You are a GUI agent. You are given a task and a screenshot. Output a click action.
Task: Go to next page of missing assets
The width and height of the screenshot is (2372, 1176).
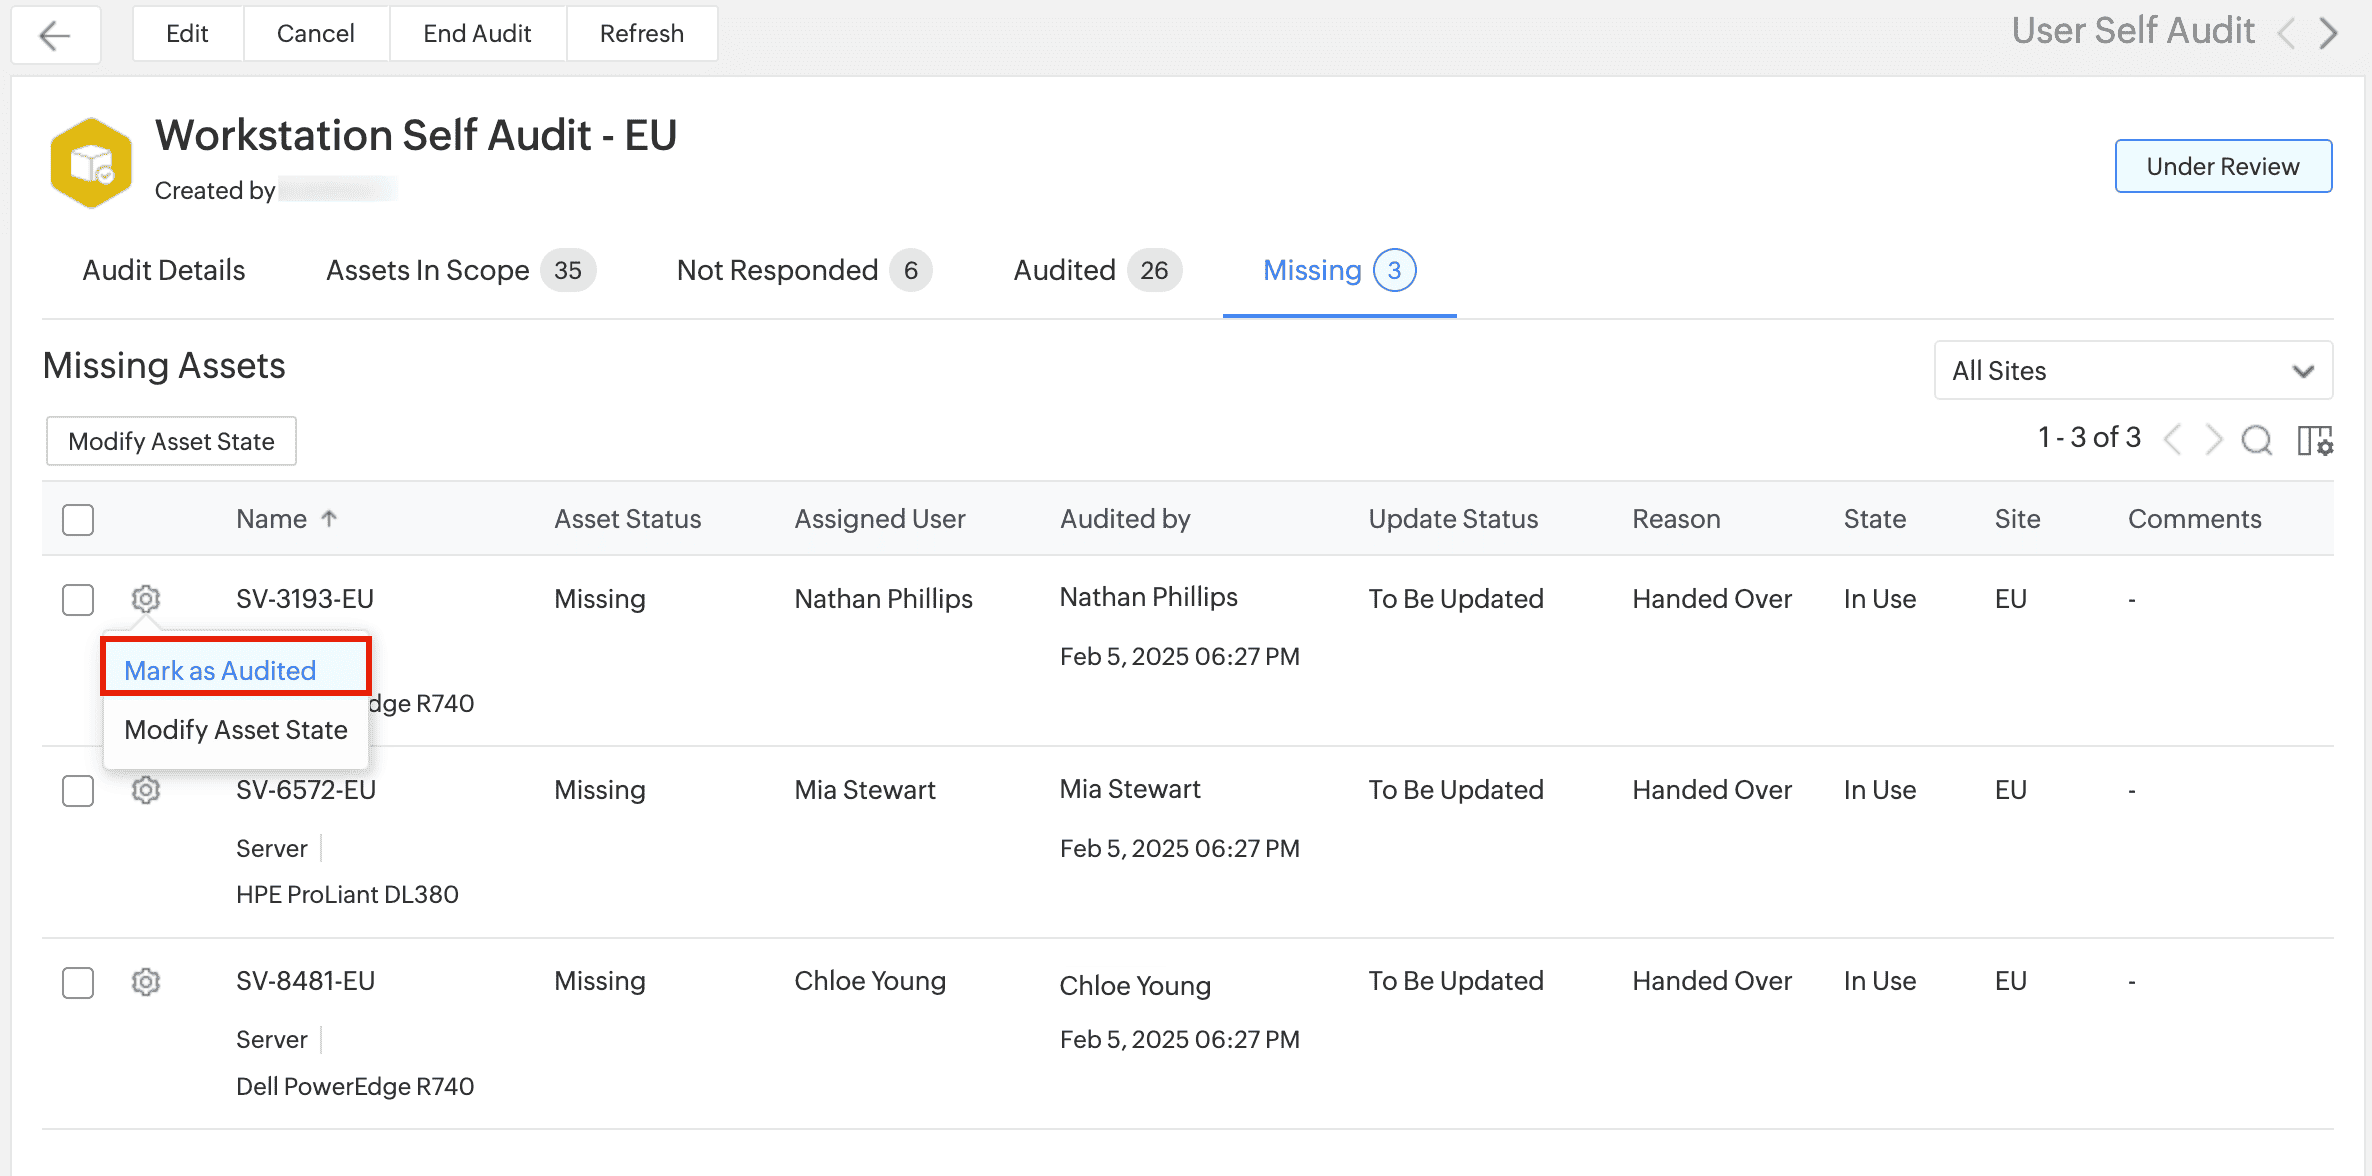pos(2214,439)
